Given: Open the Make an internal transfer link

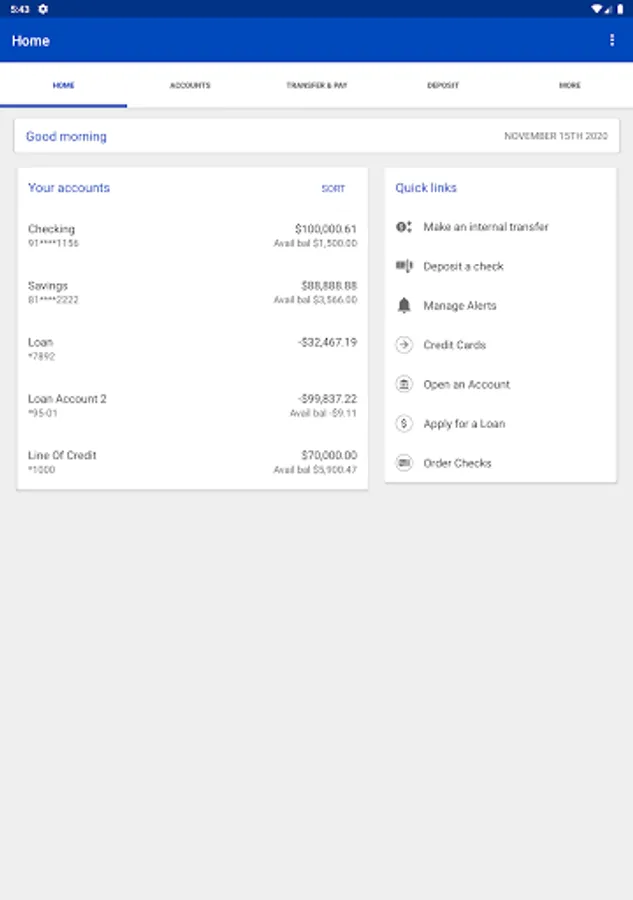Looking at the screenshot, I should pyautogui.click(x=486, y=227).
